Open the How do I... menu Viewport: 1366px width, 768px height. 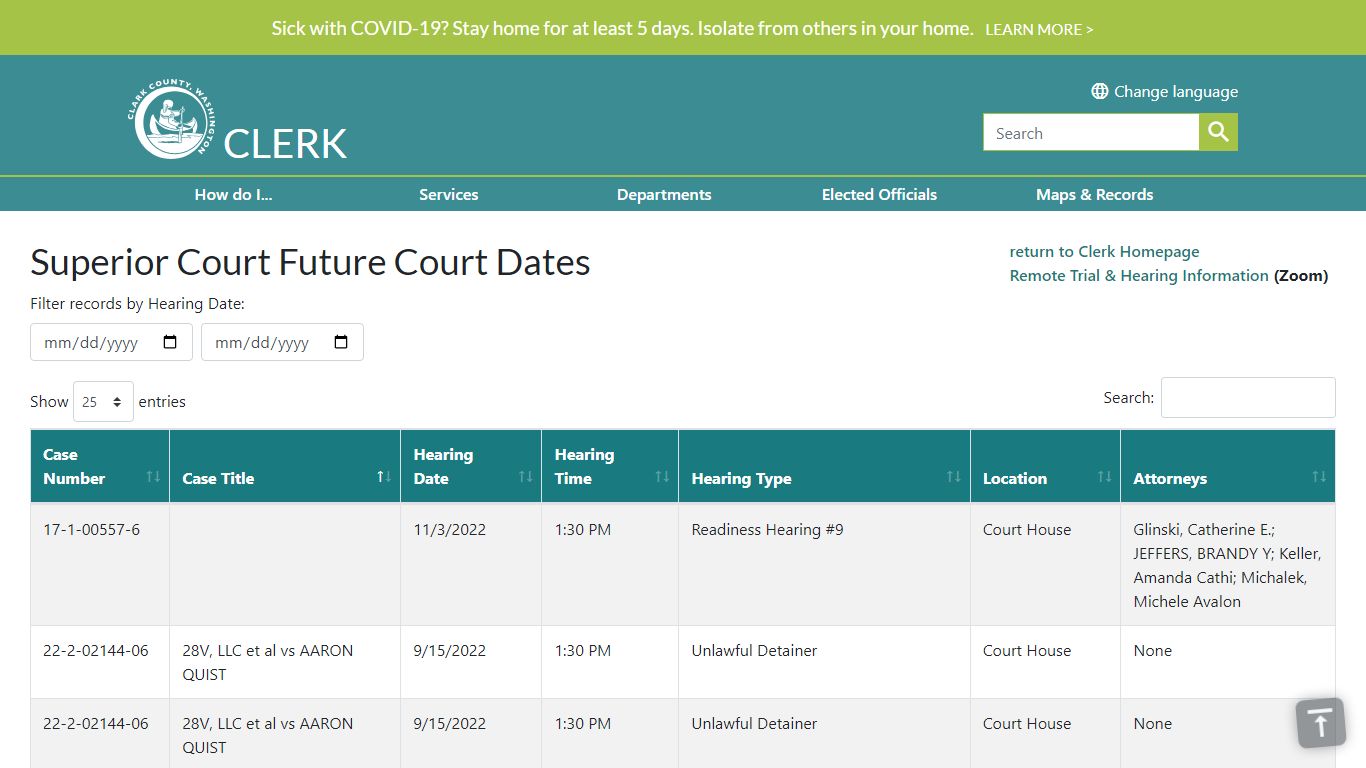click(233, 194)
